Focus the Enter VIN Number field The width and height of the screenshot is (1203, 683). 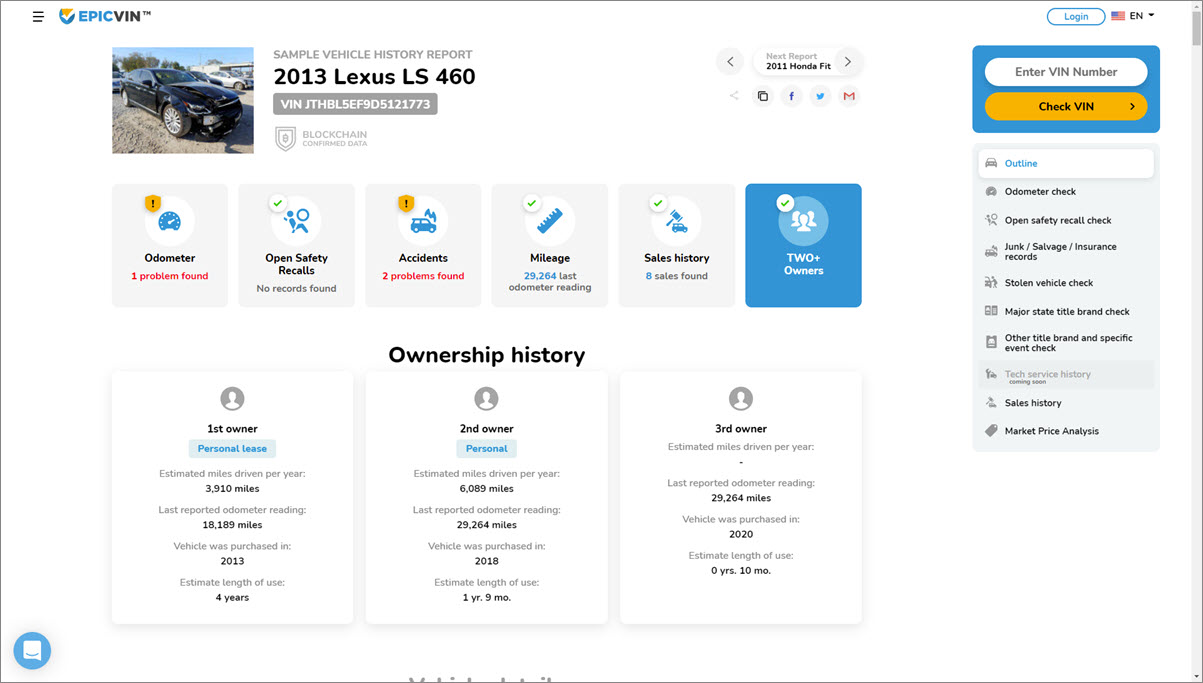(1066, 72)
